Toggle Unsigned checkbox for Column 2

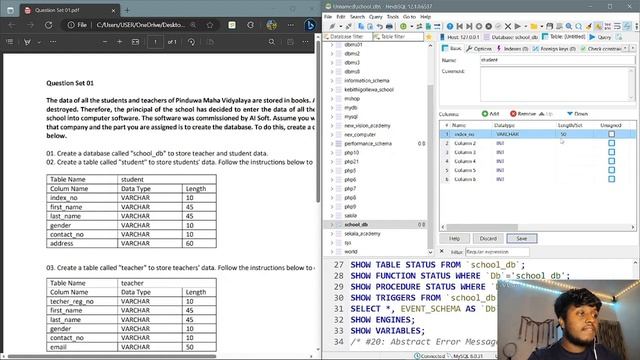pyautogui.click(x=611, y=143)
